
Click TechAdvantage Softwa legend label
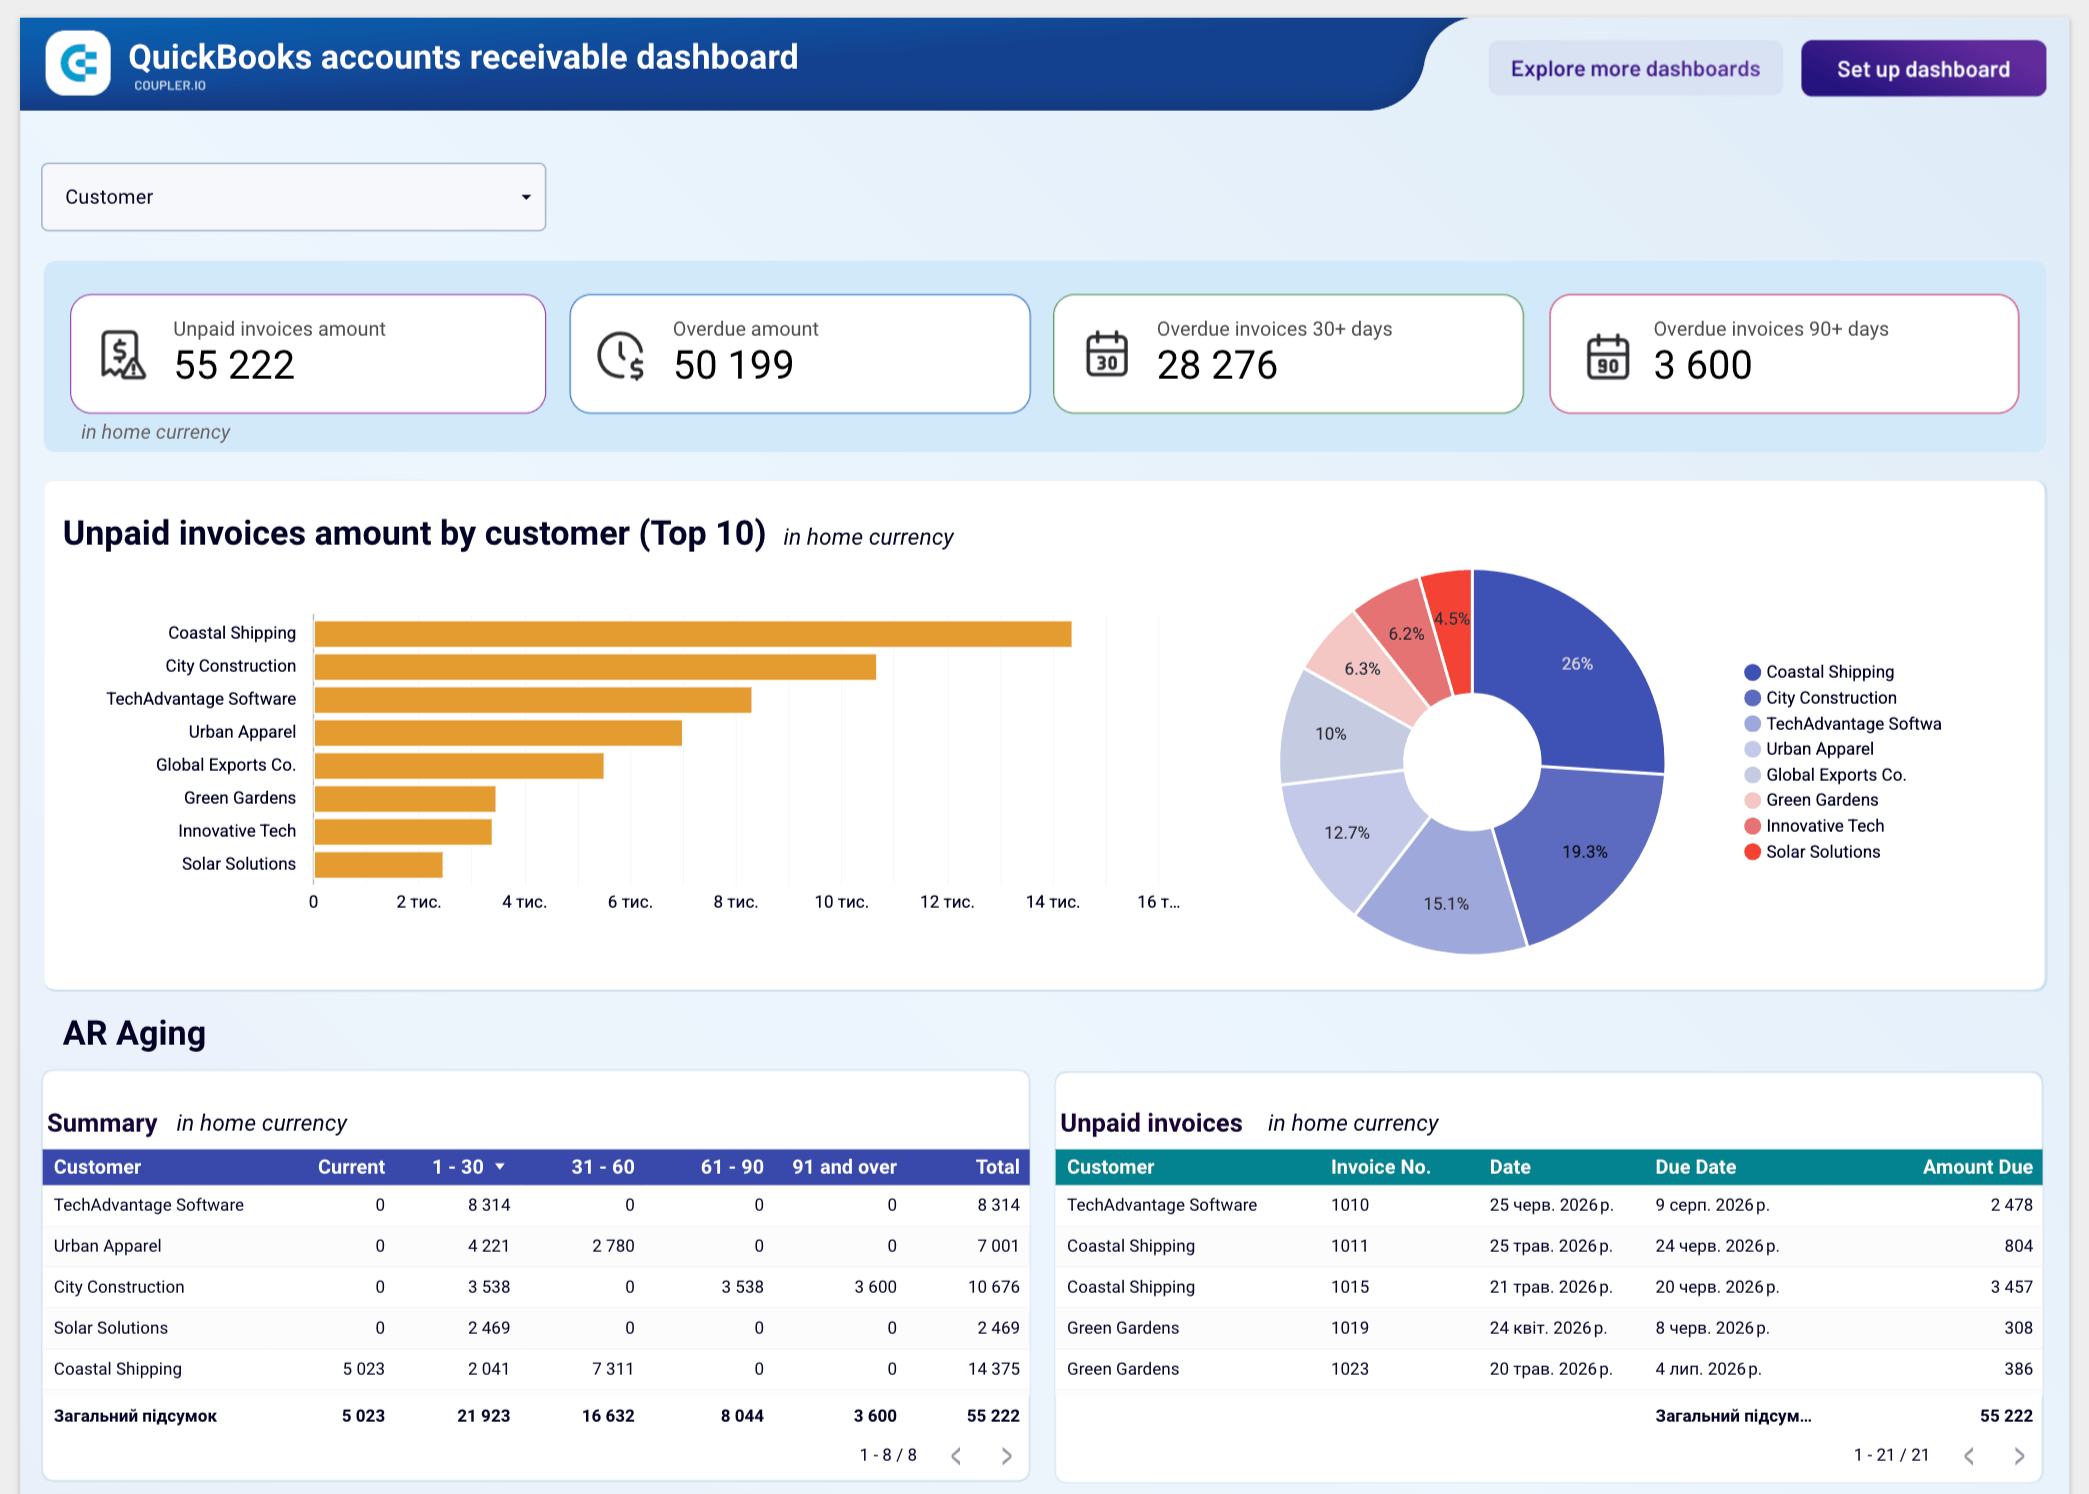pos(1854,724)
